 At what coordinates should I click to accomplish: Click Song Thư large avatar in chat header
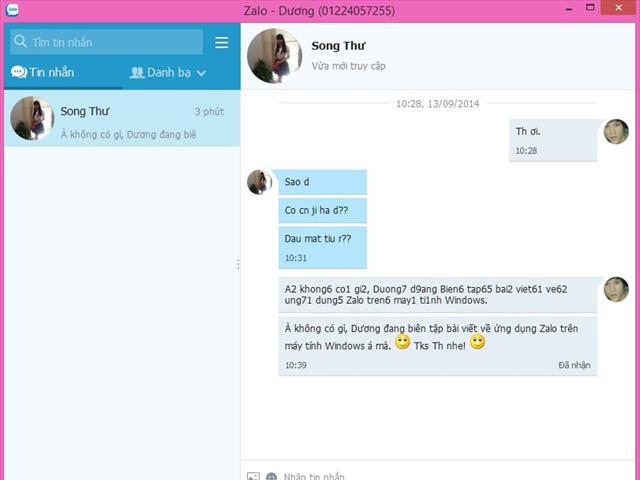click(275, 56)
